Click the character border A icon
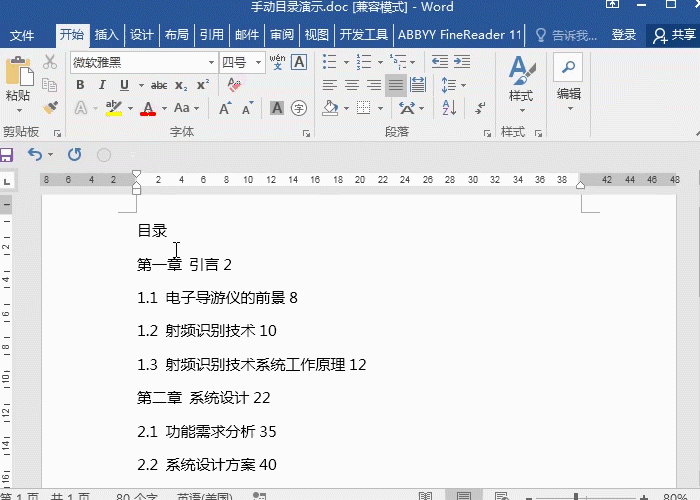 299,62
